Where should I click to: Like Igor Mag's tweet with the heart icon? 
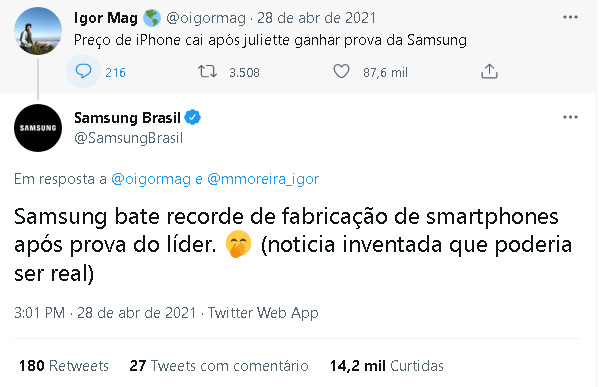341,72
